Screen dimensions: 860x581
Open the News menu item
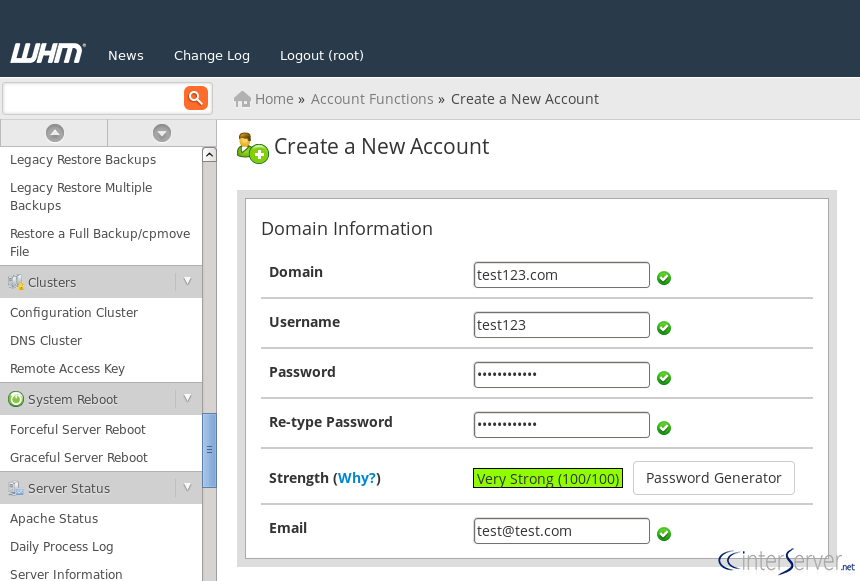(x=126, y=55)
